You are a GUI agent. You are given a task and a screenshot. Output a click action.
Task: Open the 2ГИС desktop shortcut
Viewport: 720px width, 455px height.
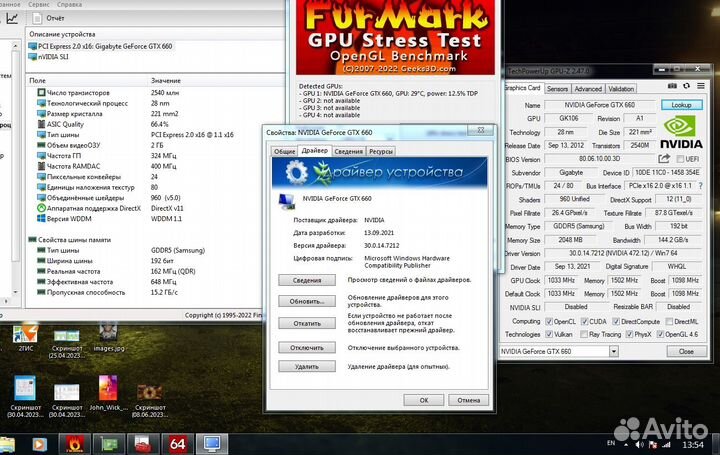point(26,337)
